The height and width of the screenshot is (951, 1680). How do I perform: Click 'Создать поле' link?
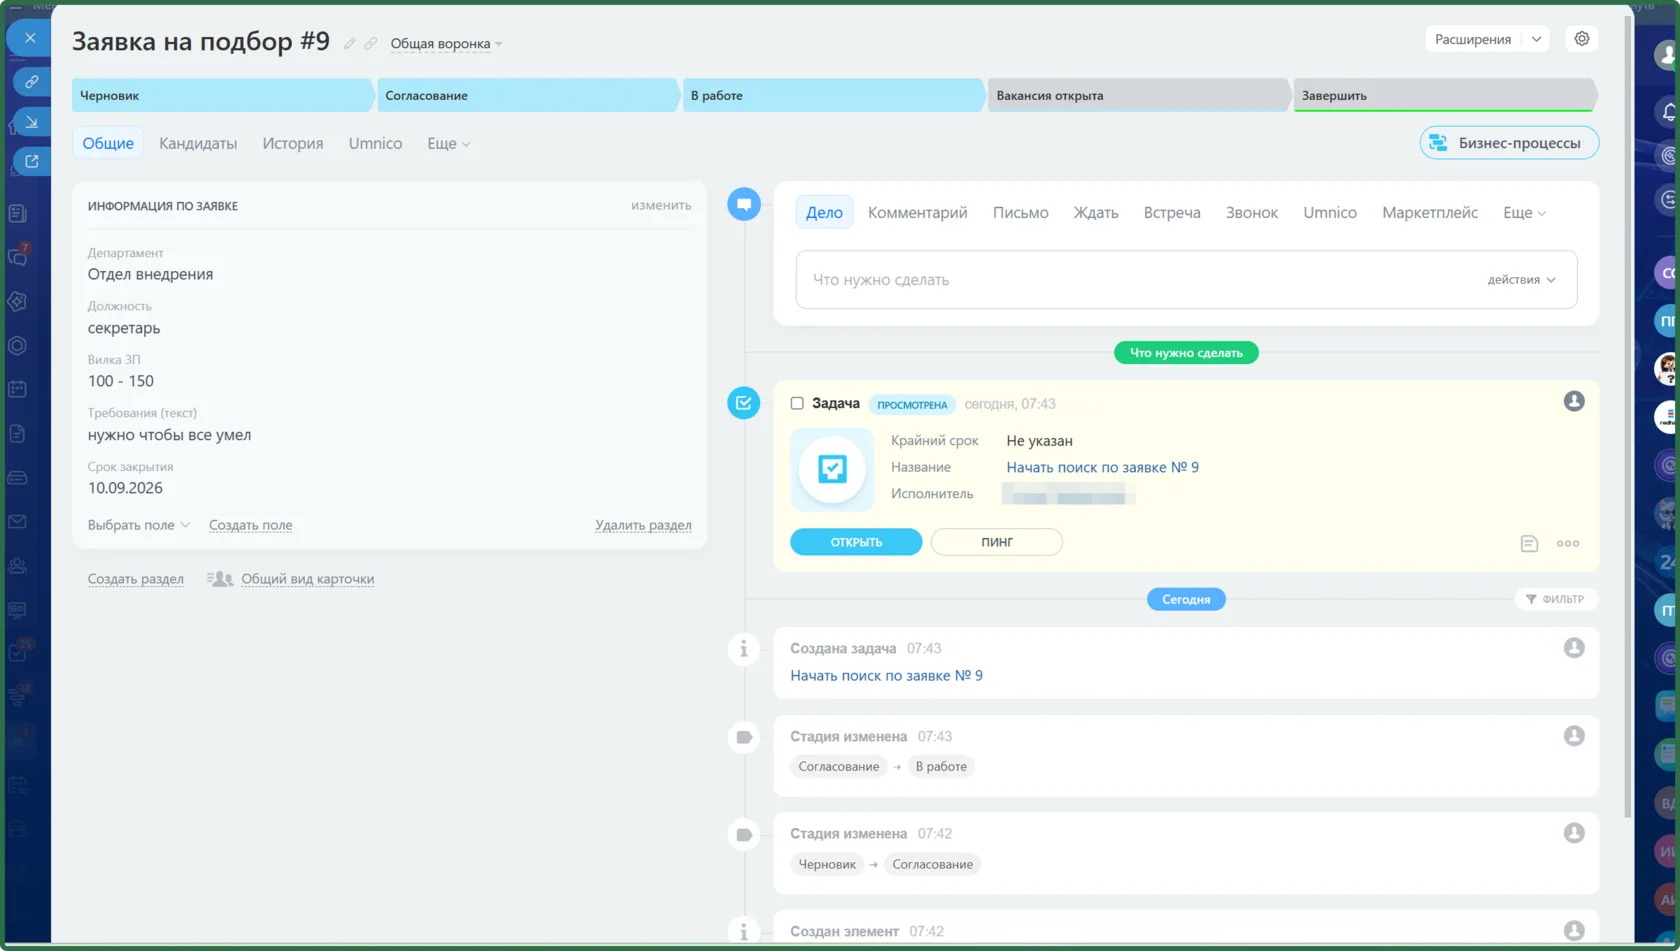[250, 525]
